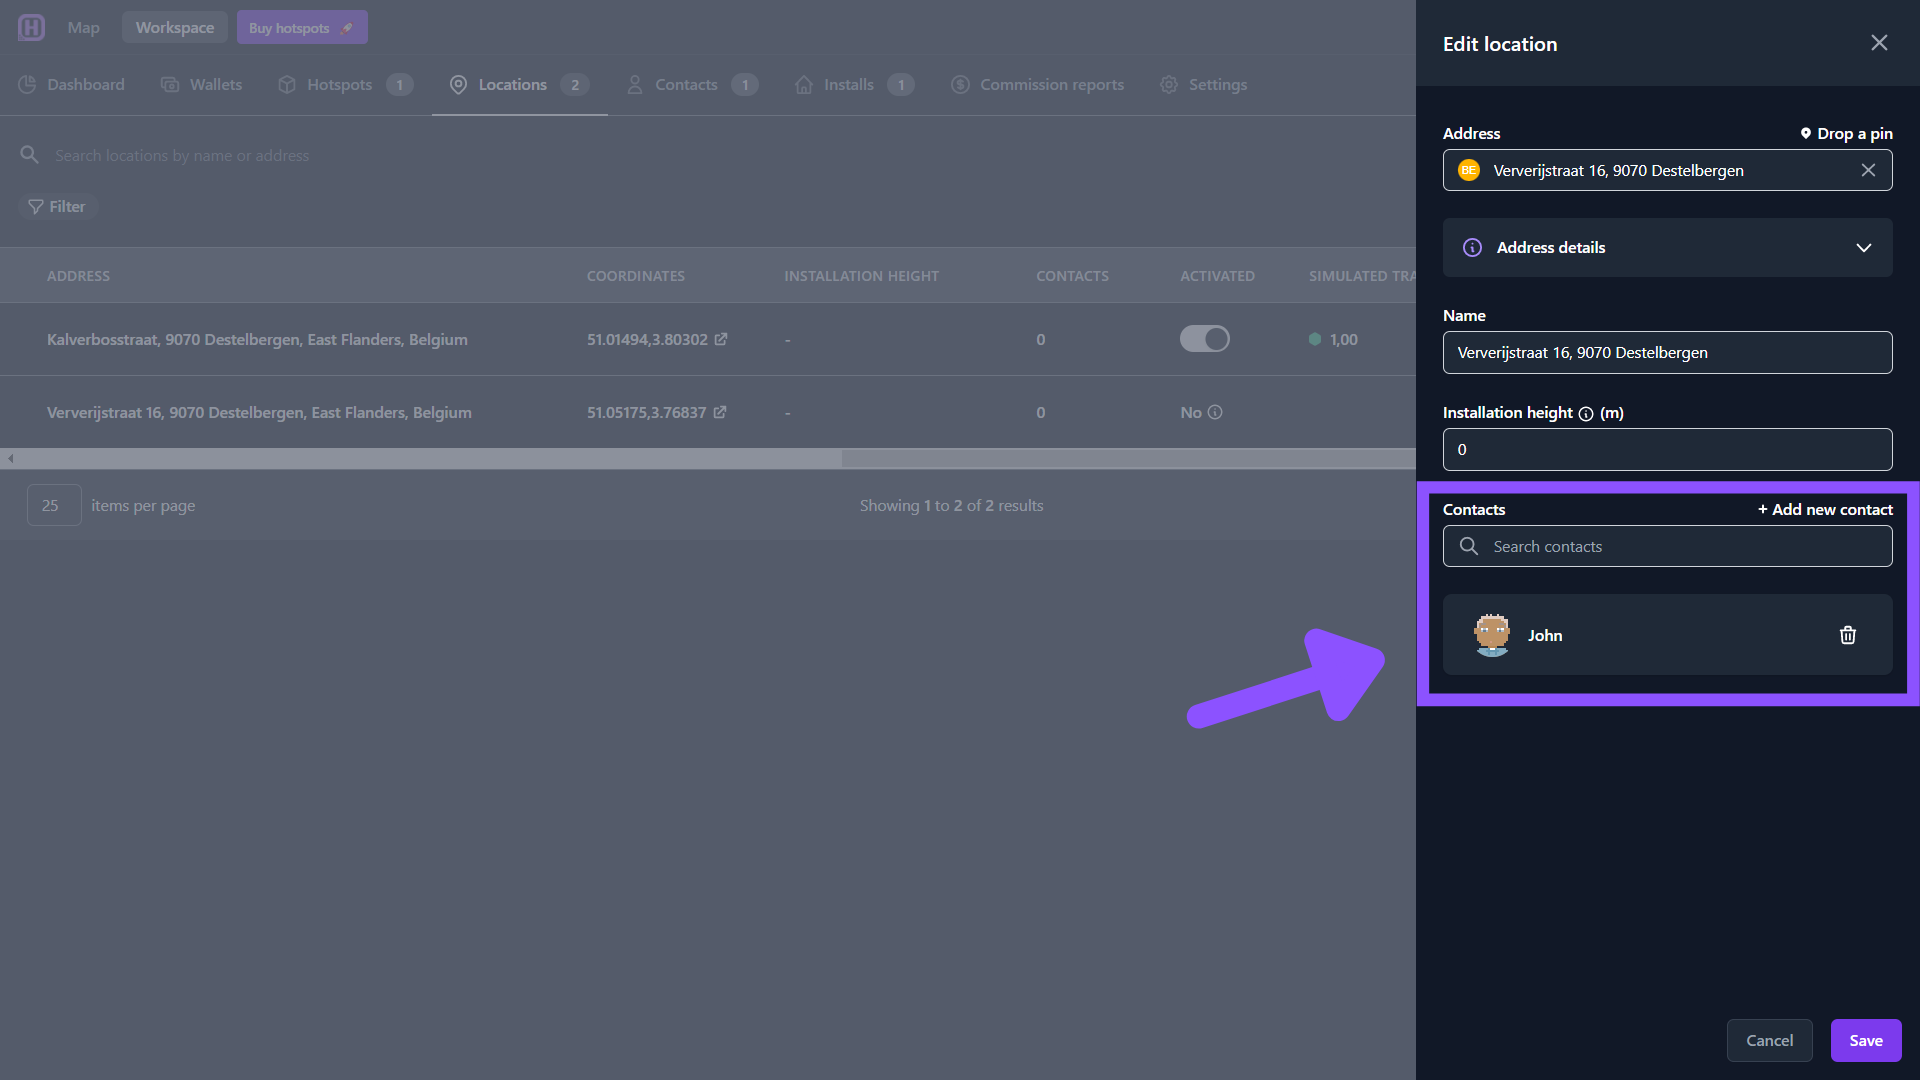Click the search icon in contacts field
1920x1080 pixels.
(1468, 546)
